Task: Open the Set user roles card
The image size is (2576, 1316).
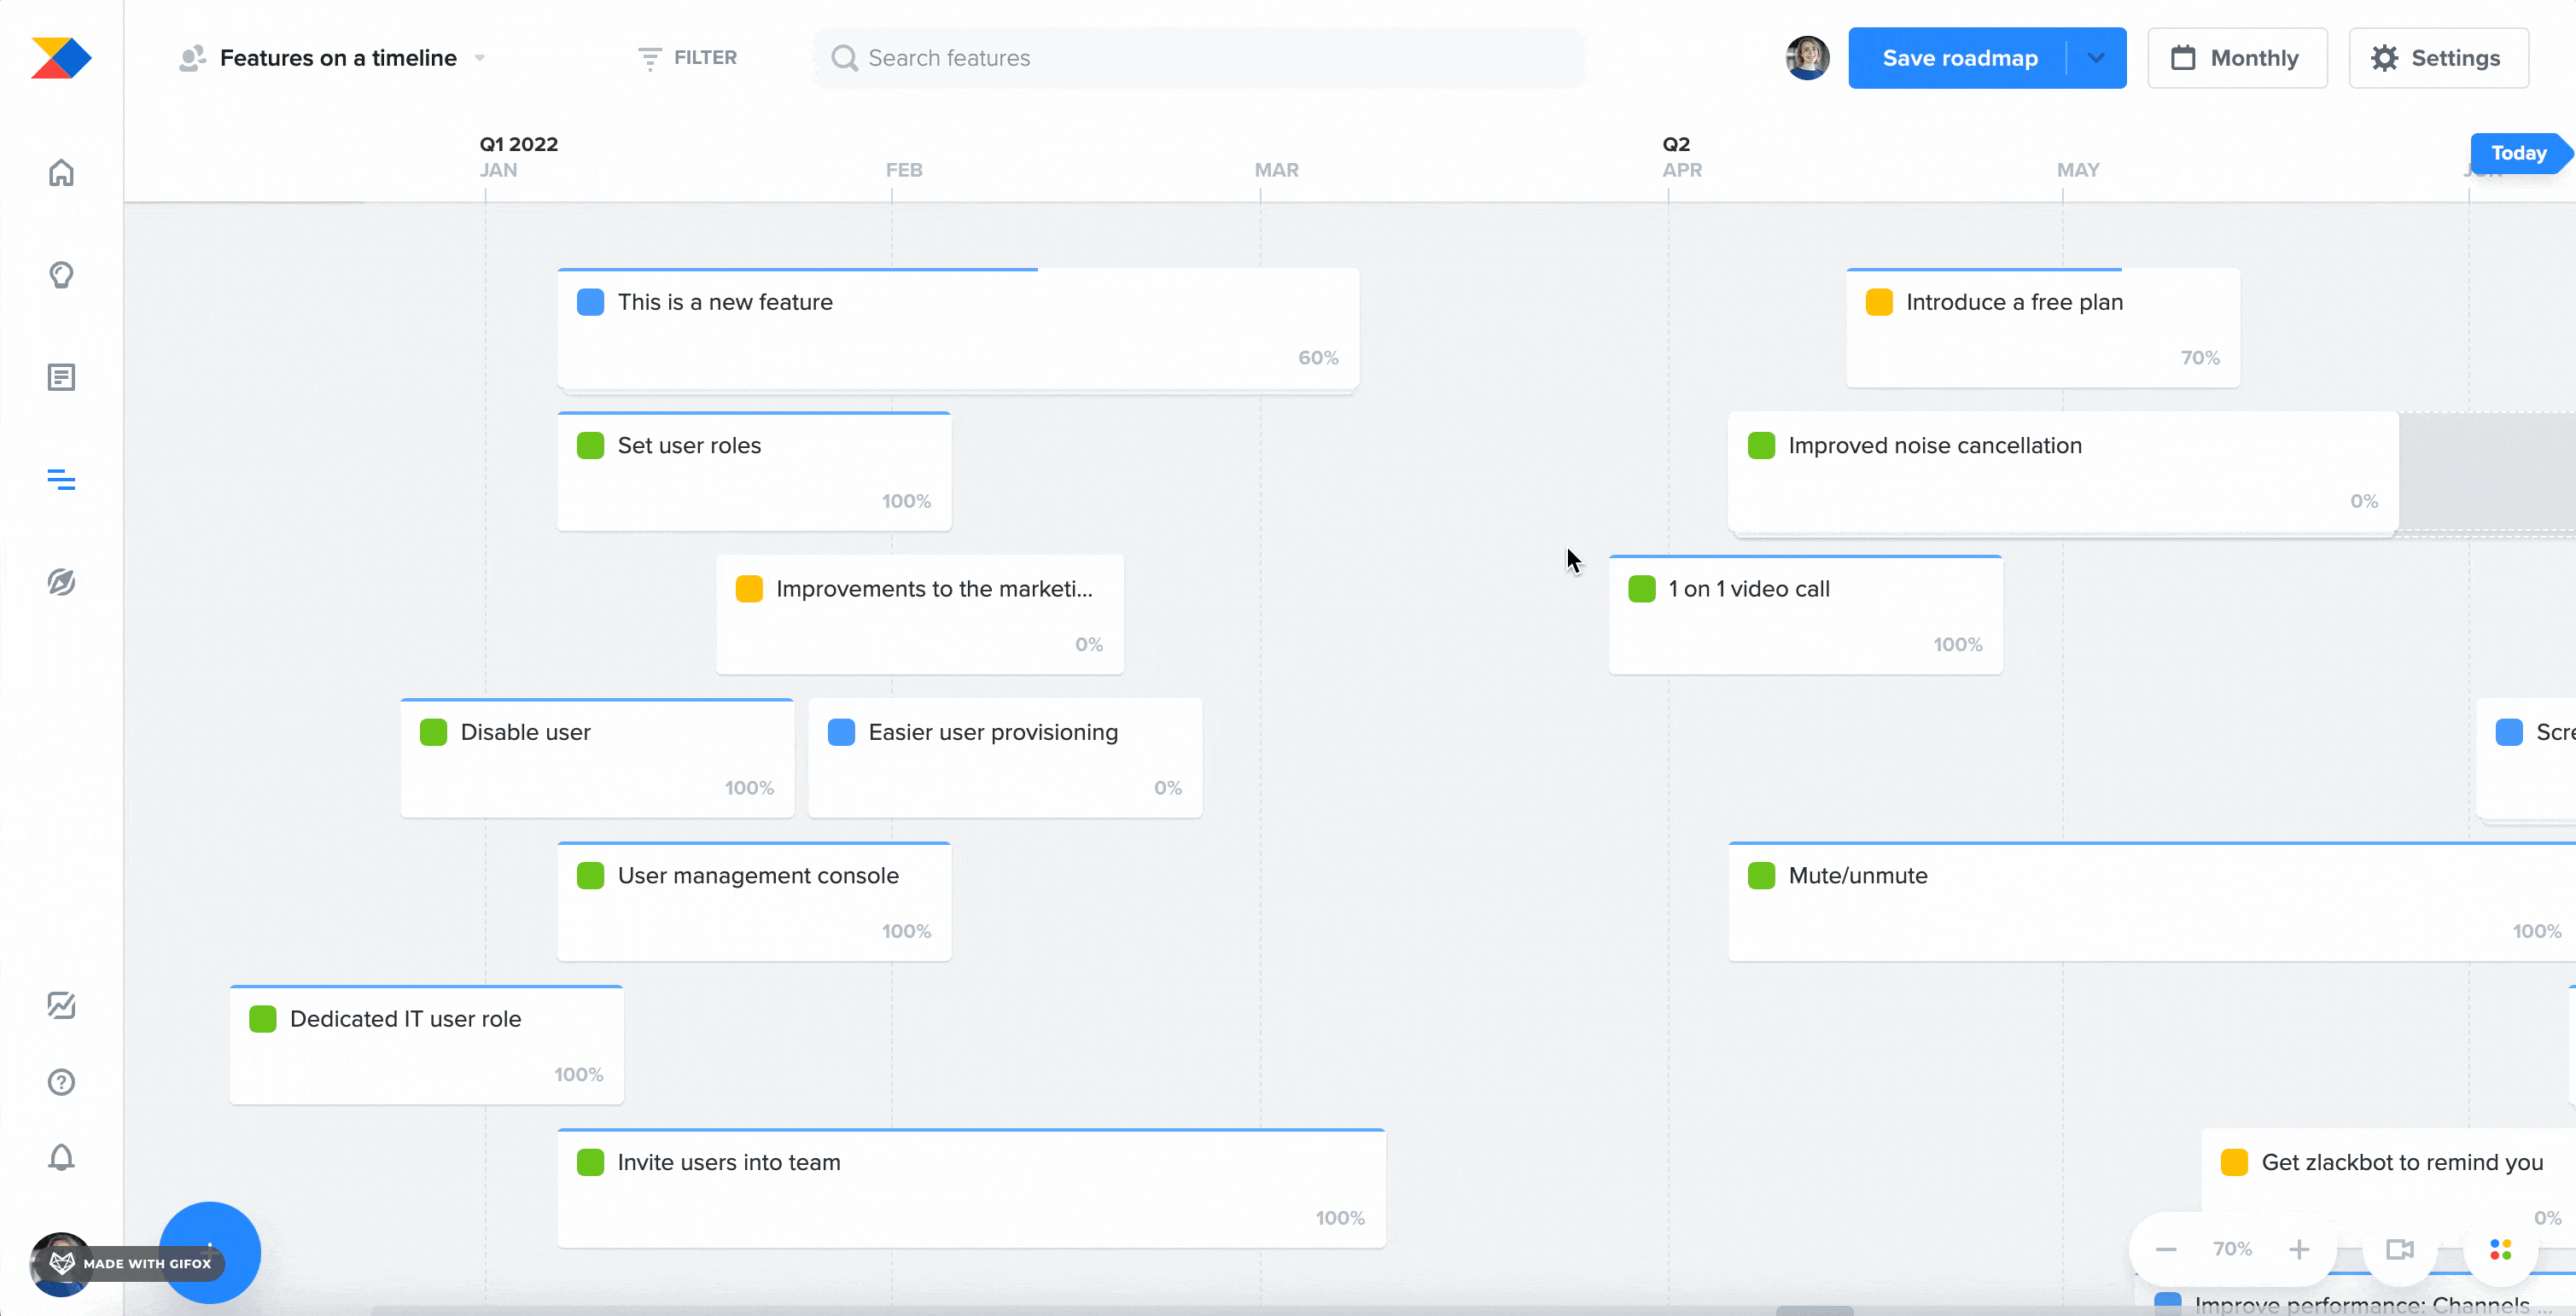Action: coord(754,471)
